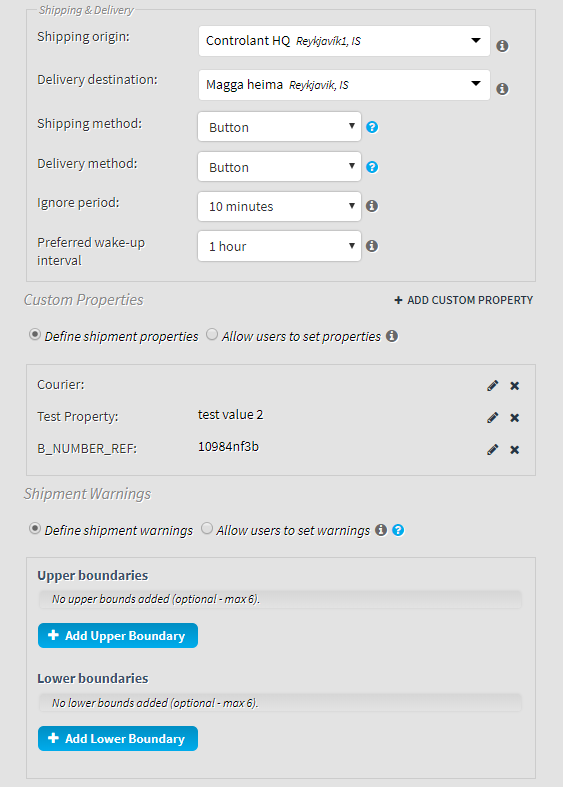Screen dimensions: 563x787
Task: Click the 'B_NUMBER_REF:' label
Action: pyautogui.click(x=87, y=449)
